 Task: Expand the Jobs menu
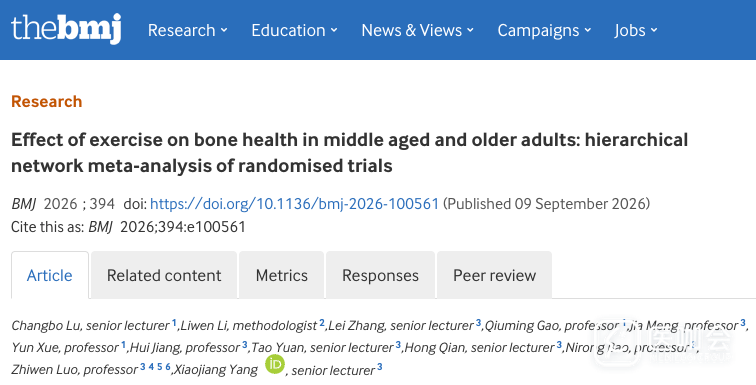(x=636, y=30)
